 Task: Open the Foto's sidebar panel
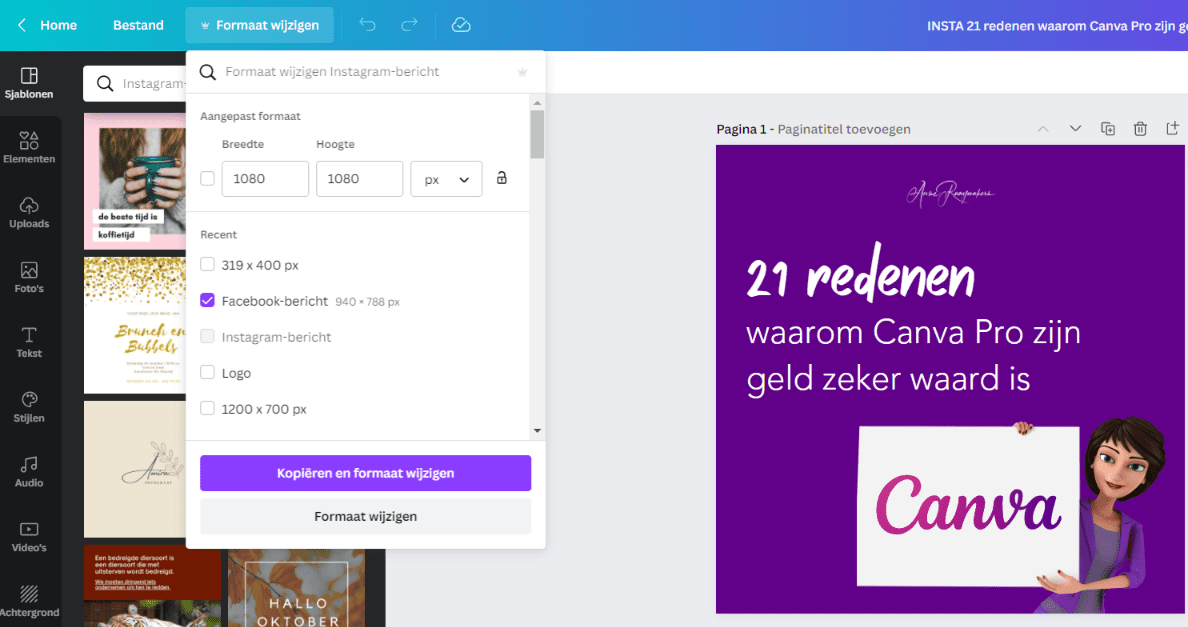29,277
